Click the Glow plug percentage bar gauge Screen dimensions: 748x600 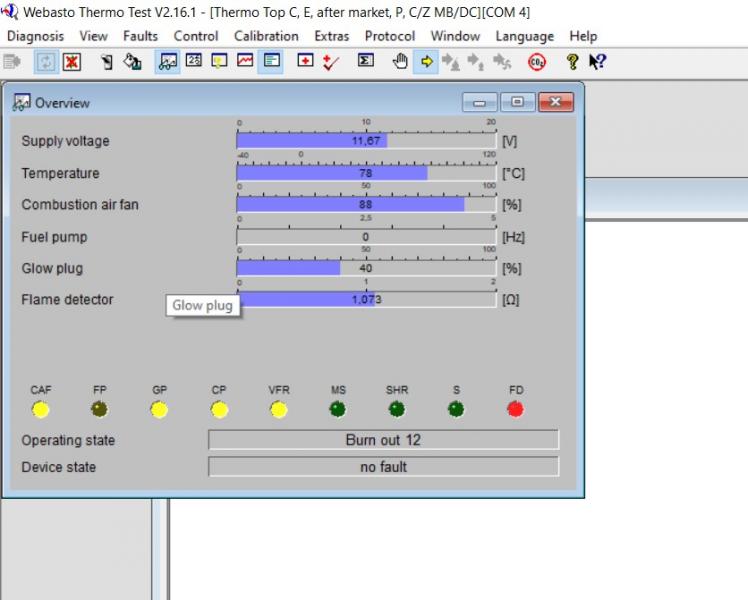(x=366, y=268)
